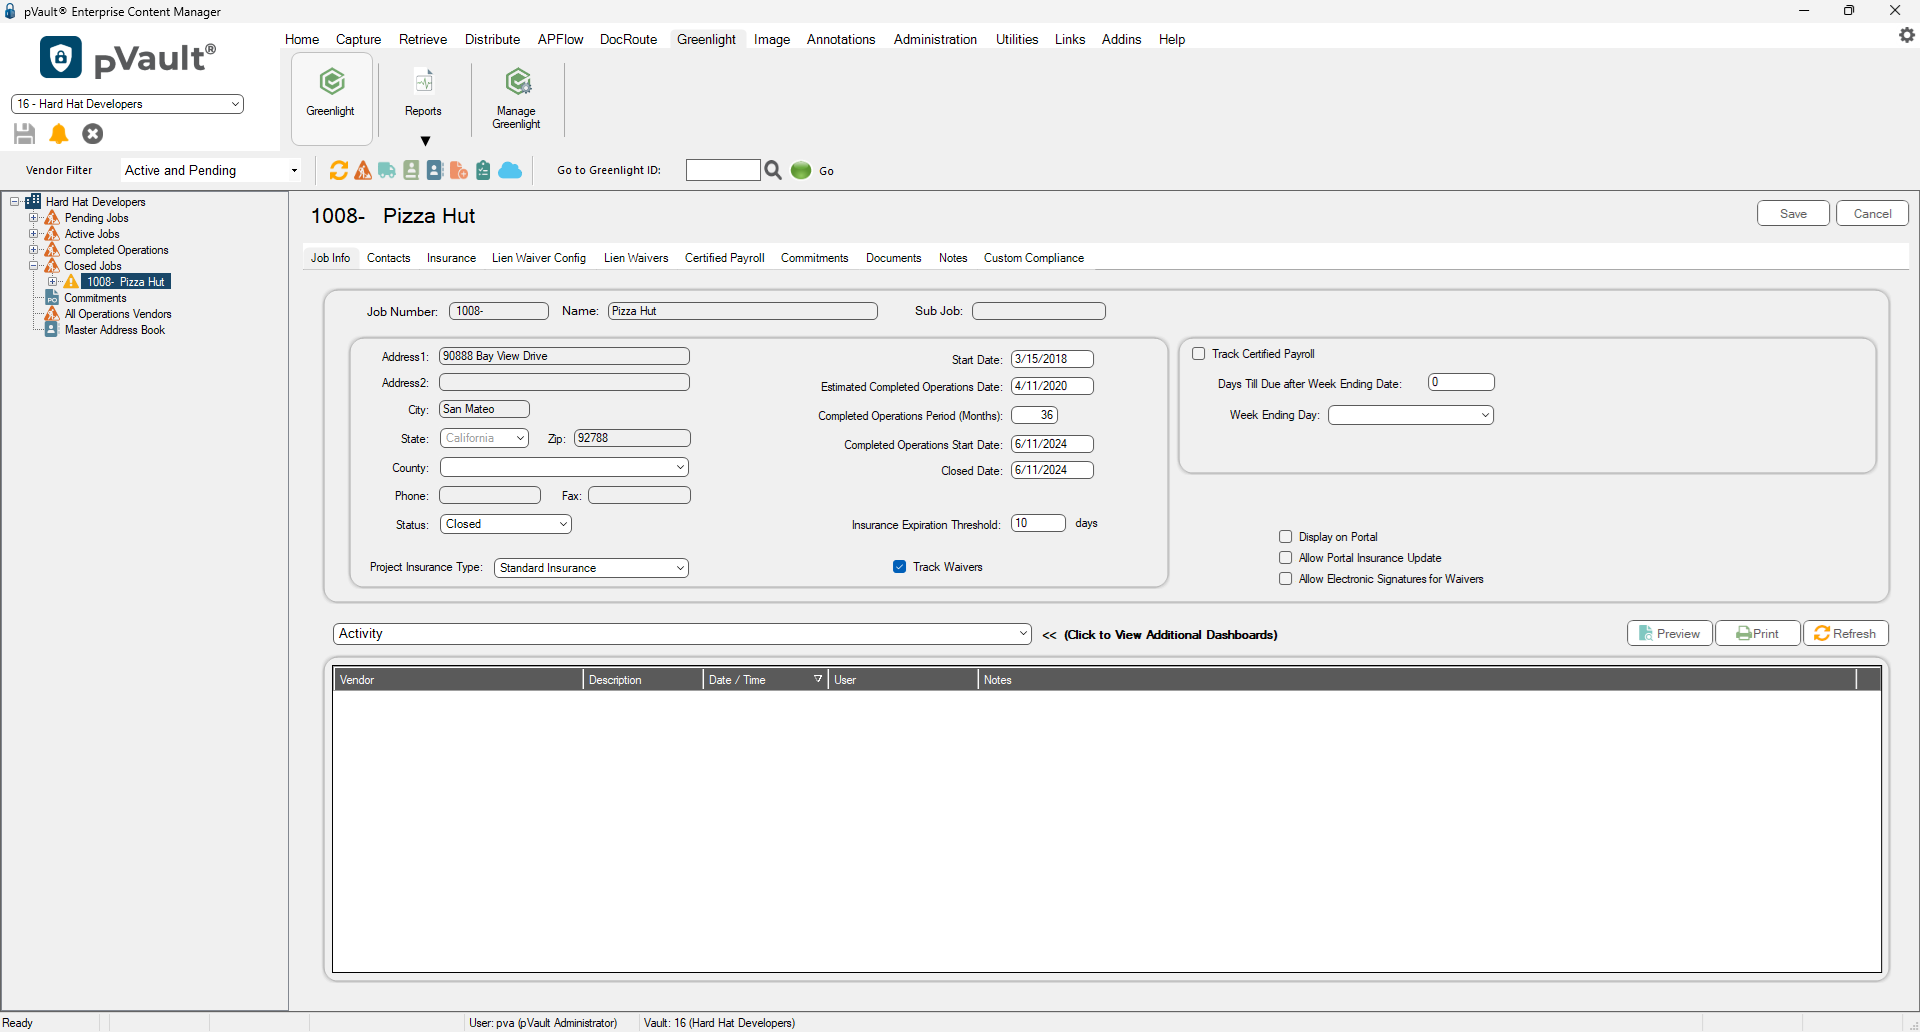Check Allow Portal Insurance Update

[1286, 558]
